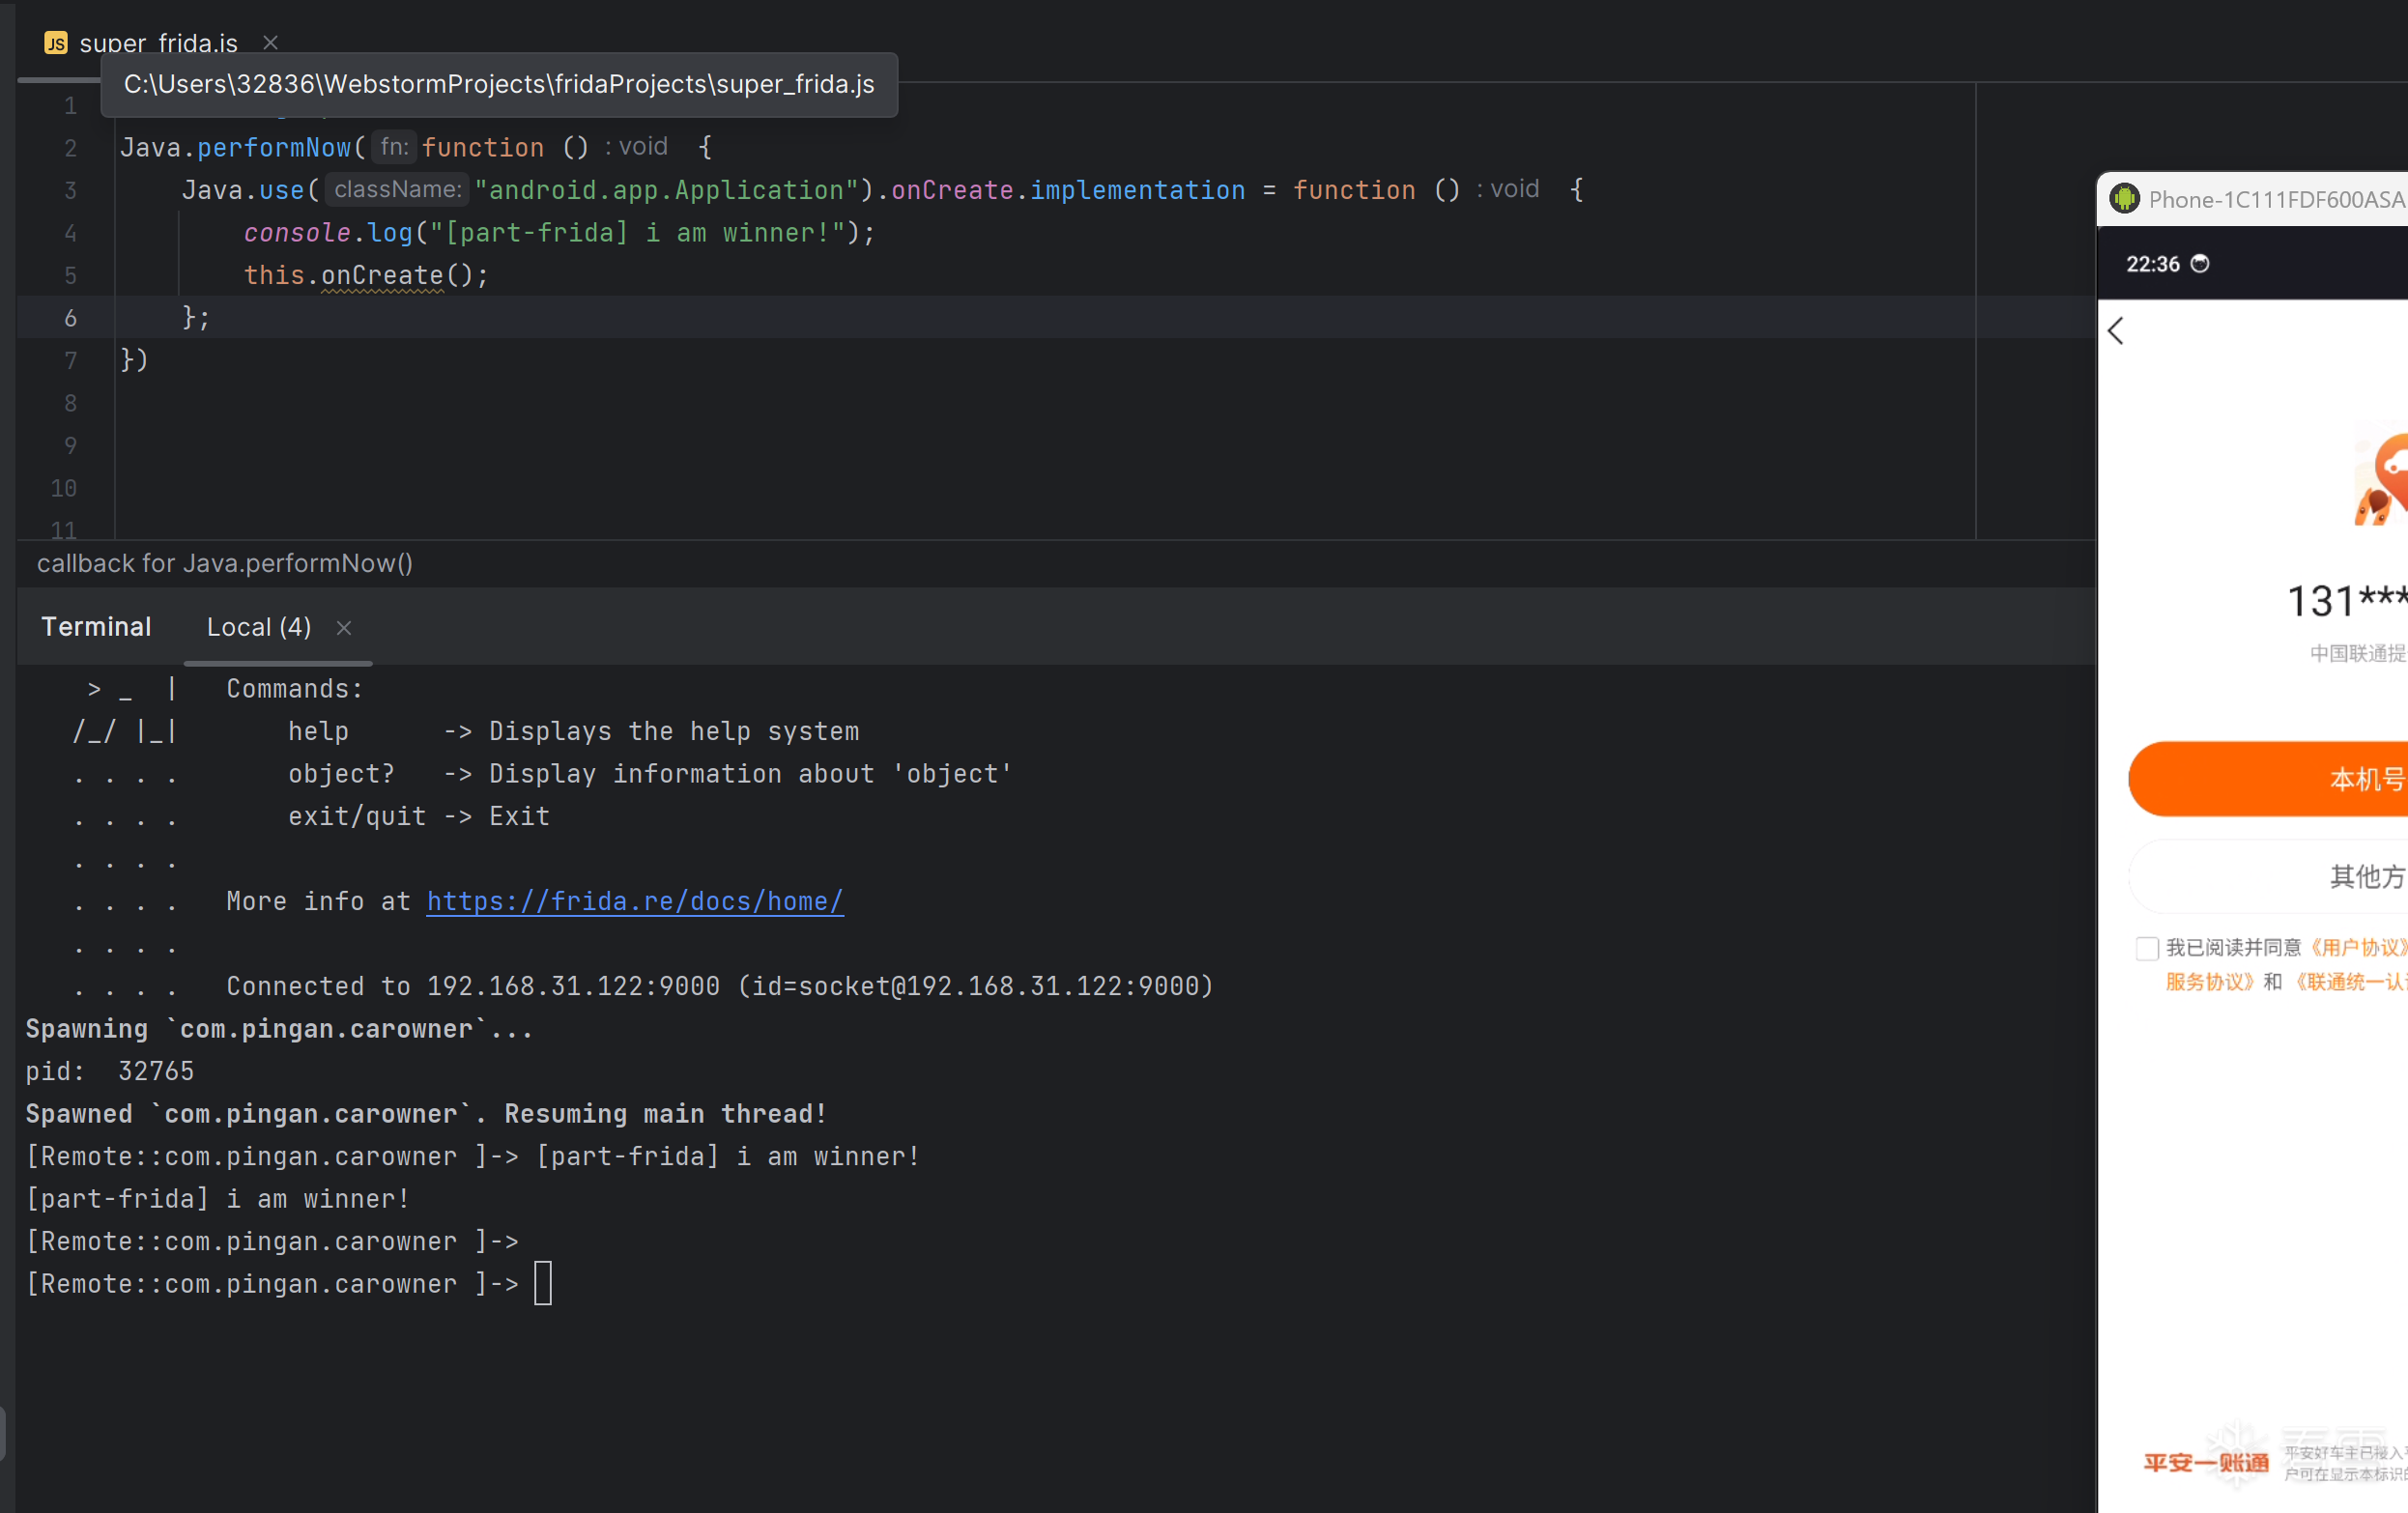This screenshot has height=1513, width=2408.
Task: Click line number 6 in the gutter
Action: point(70,318)
